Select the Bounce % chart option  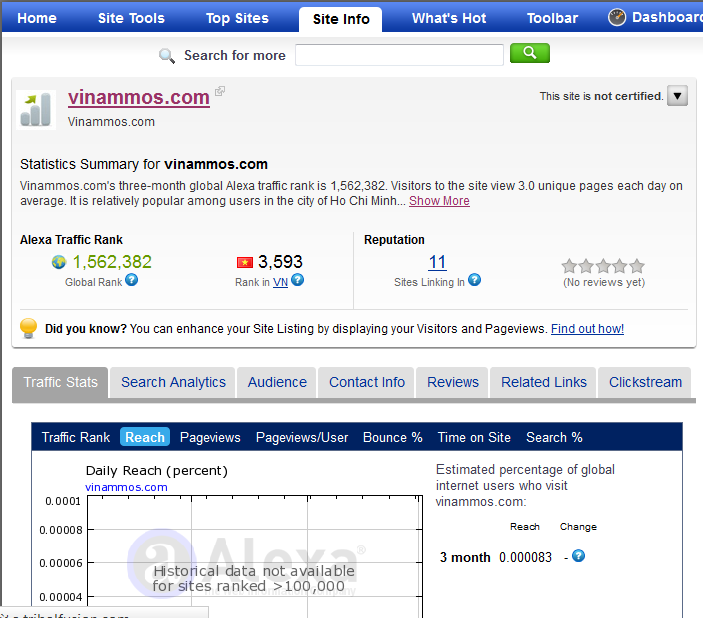[392, 437]
